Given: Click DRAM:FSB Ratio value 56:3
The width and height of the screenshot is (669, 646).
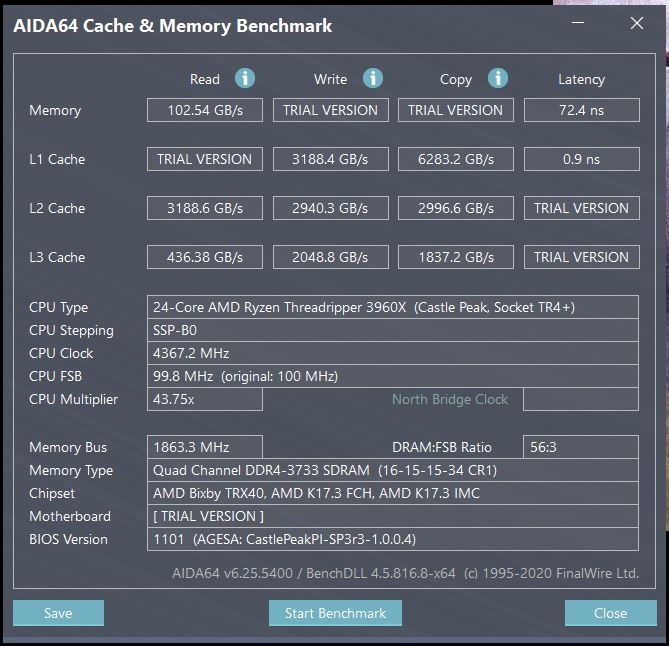Looking at the screenshot, I should (x=581, y=447).
